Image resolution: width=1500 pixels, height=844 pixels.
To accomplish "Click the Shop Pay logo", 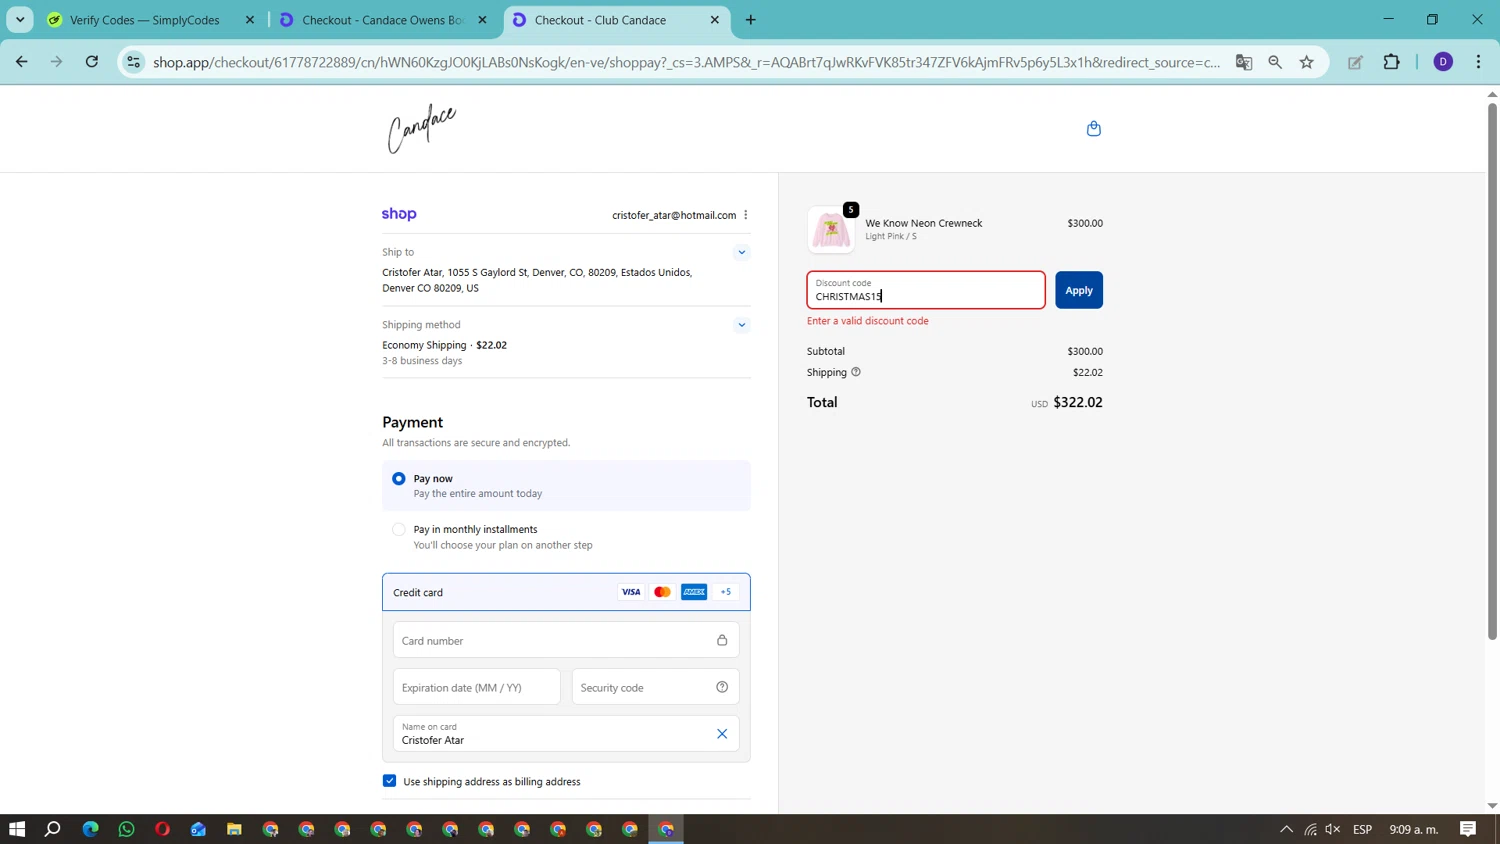I will coord(399,214).
